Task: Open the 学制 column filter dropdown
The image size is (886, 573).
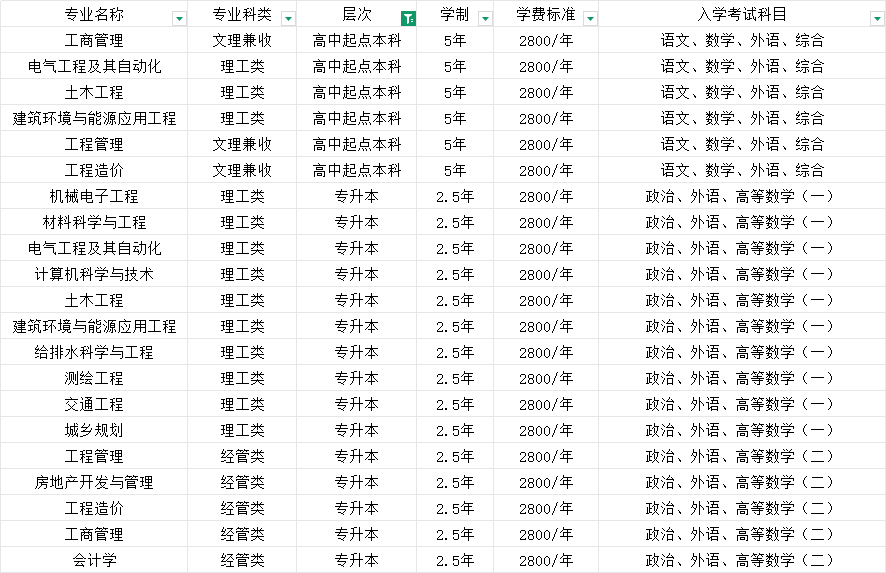Action: coord(485,19)
